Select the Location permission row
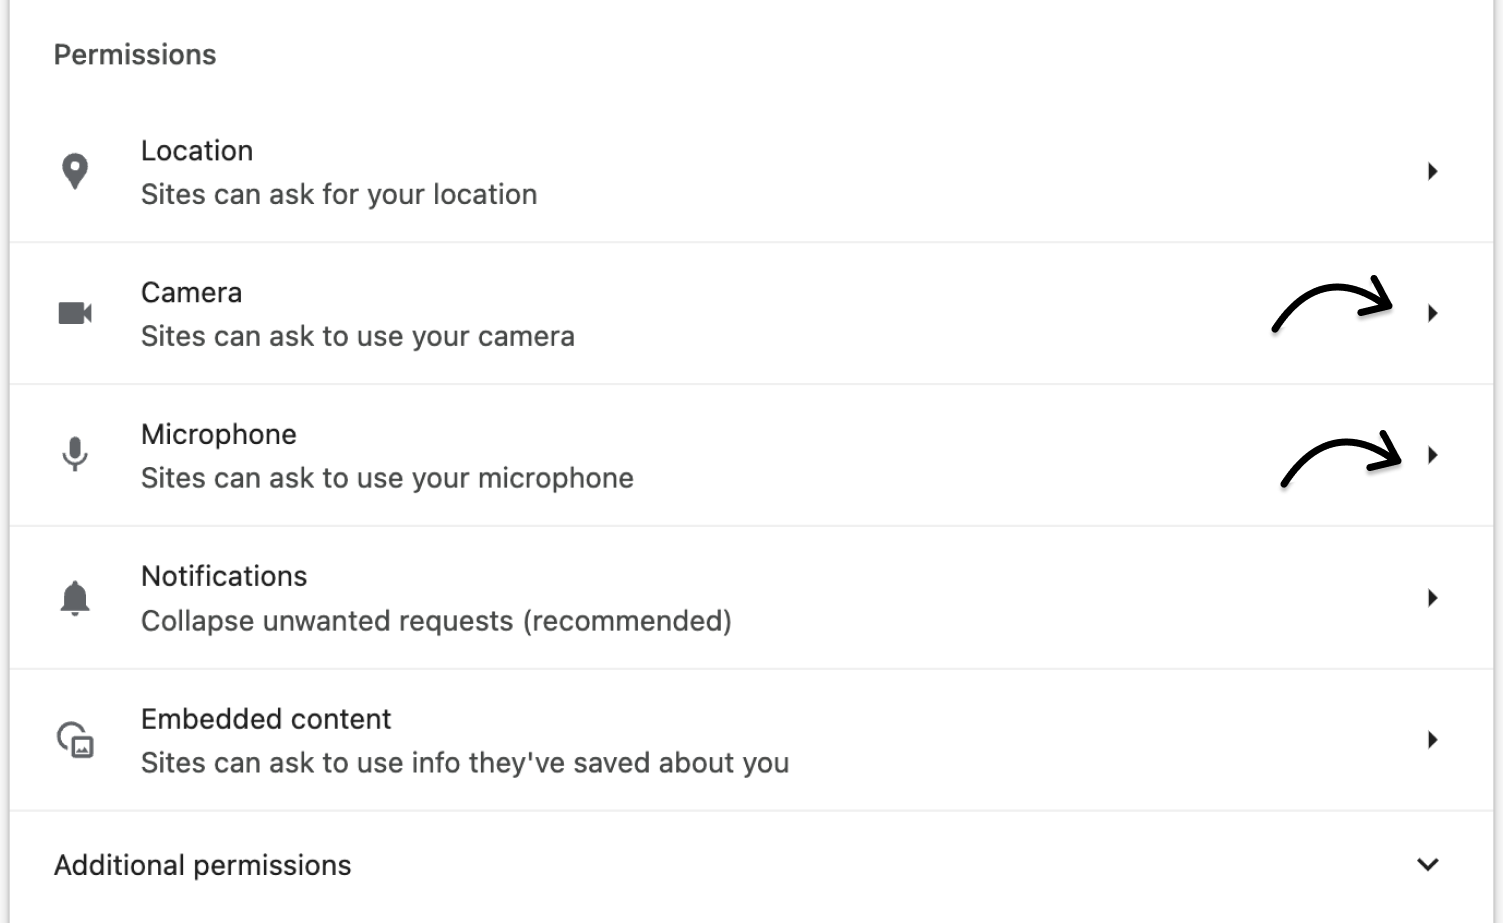This screenshot has height=923, width=1503. [x=700, y=170]
